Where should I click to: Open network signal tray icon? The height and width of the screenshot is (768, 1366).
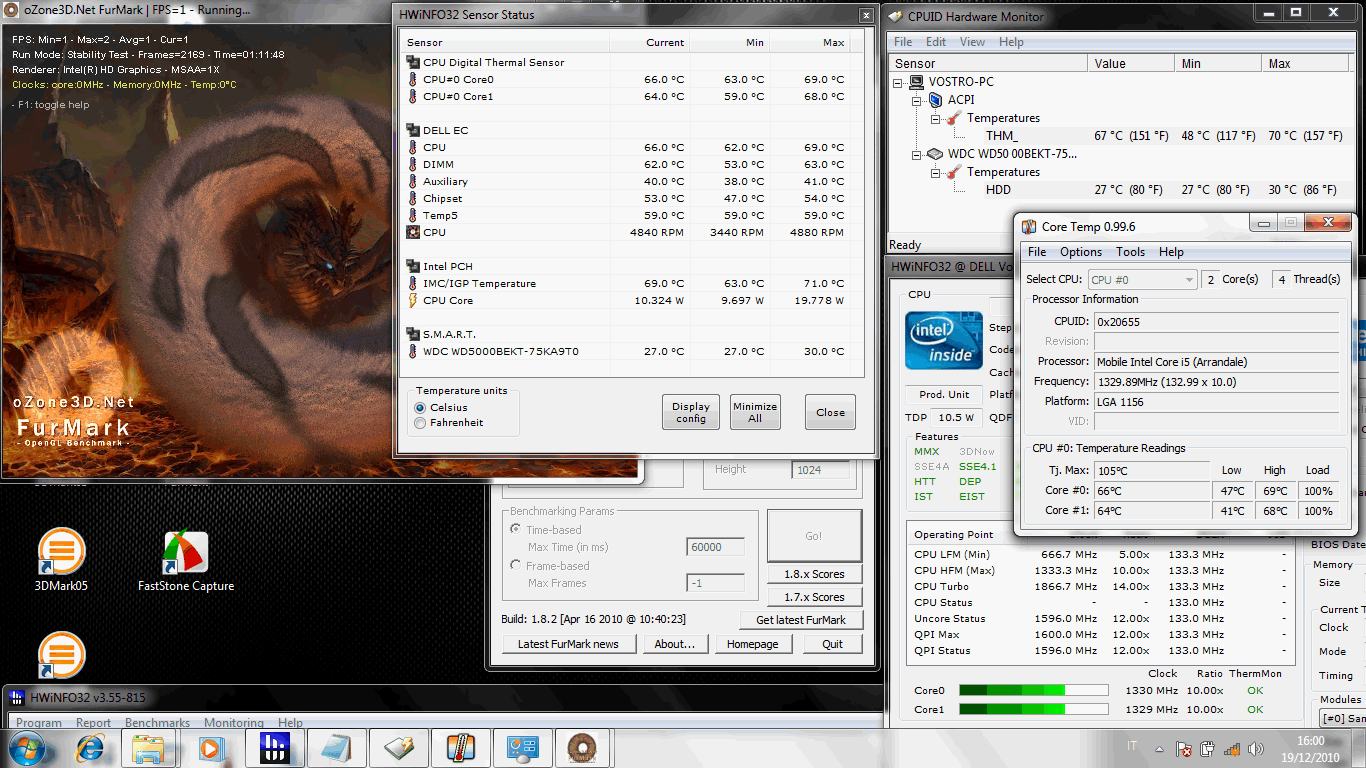(1232, 748)
